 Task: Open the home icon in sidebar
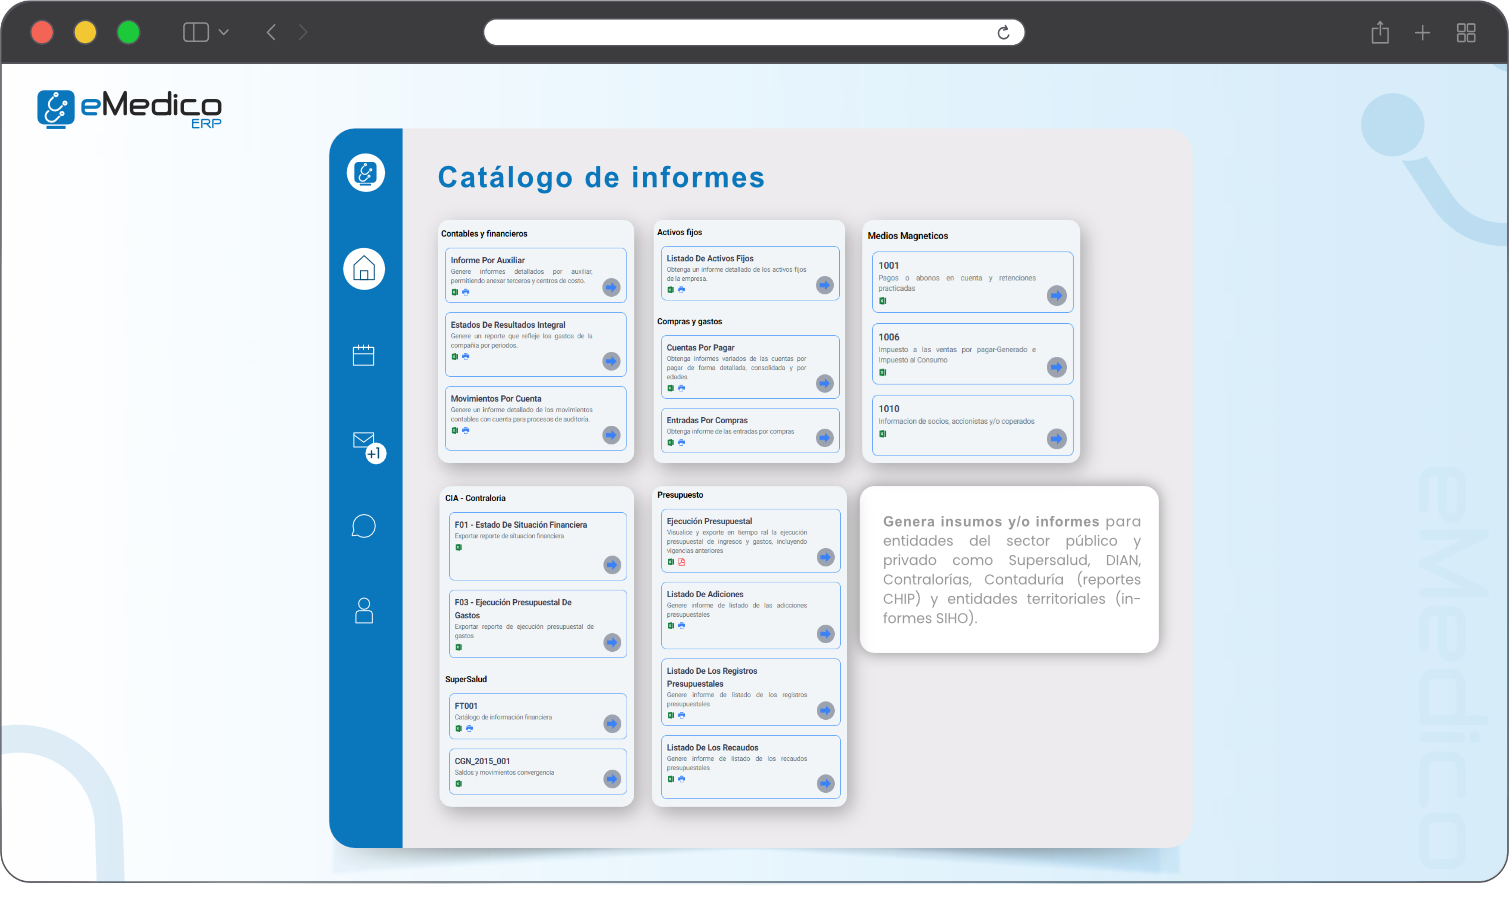pyautogui.click(x=364, y=269)
